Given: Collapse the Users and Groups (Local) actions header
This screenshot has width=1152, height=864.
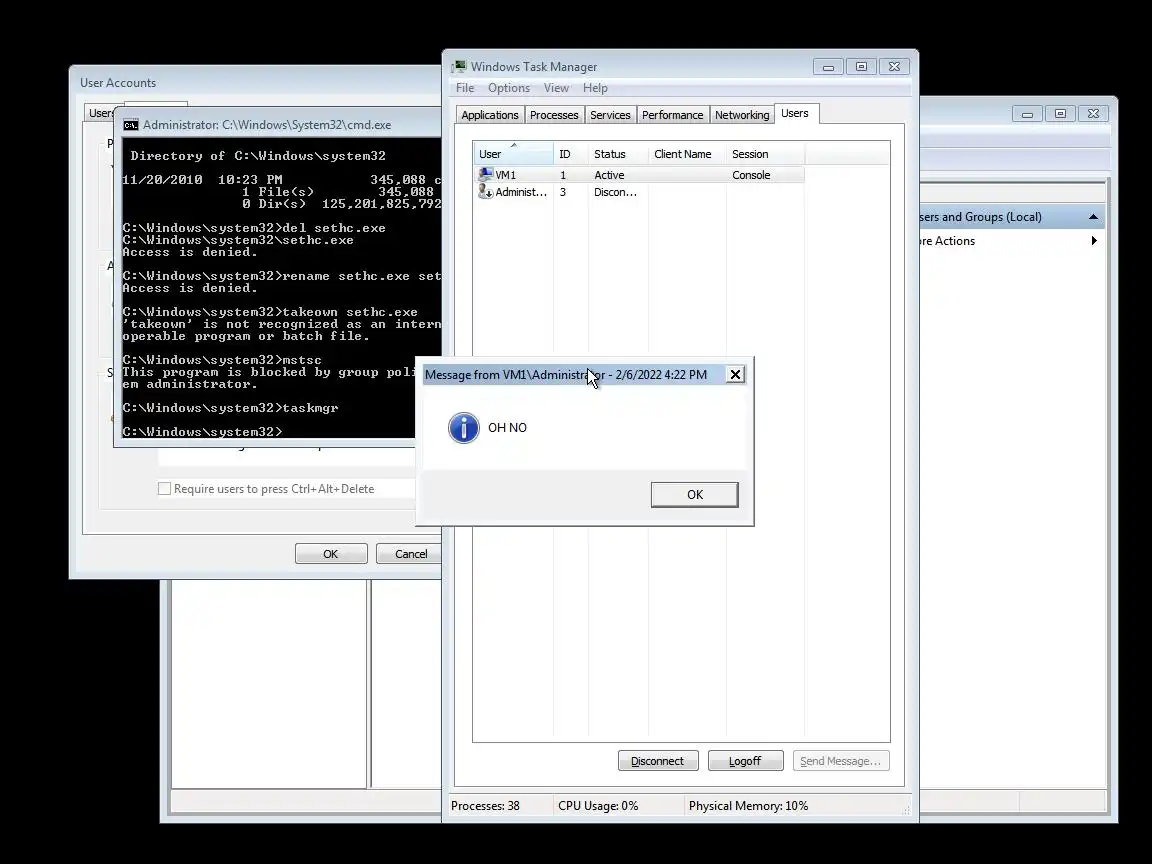Looking at the screenshot, I should [x=1093, y=217].
